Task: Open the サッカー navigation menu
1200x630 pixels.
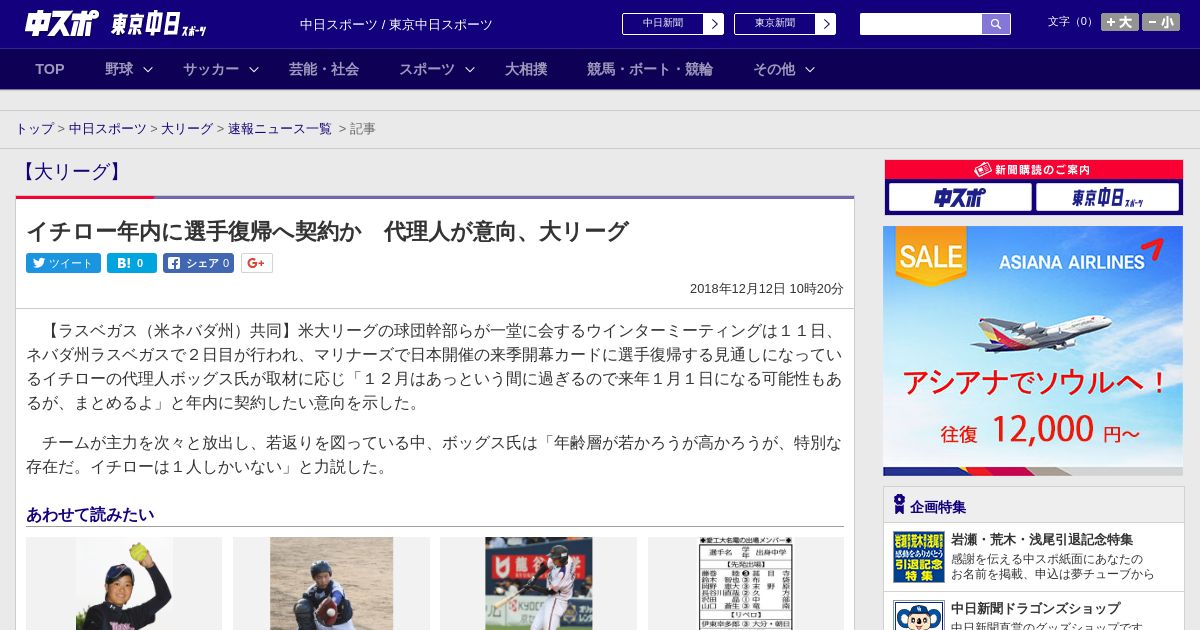Action: pyautogui.click(x=211, y=69)
